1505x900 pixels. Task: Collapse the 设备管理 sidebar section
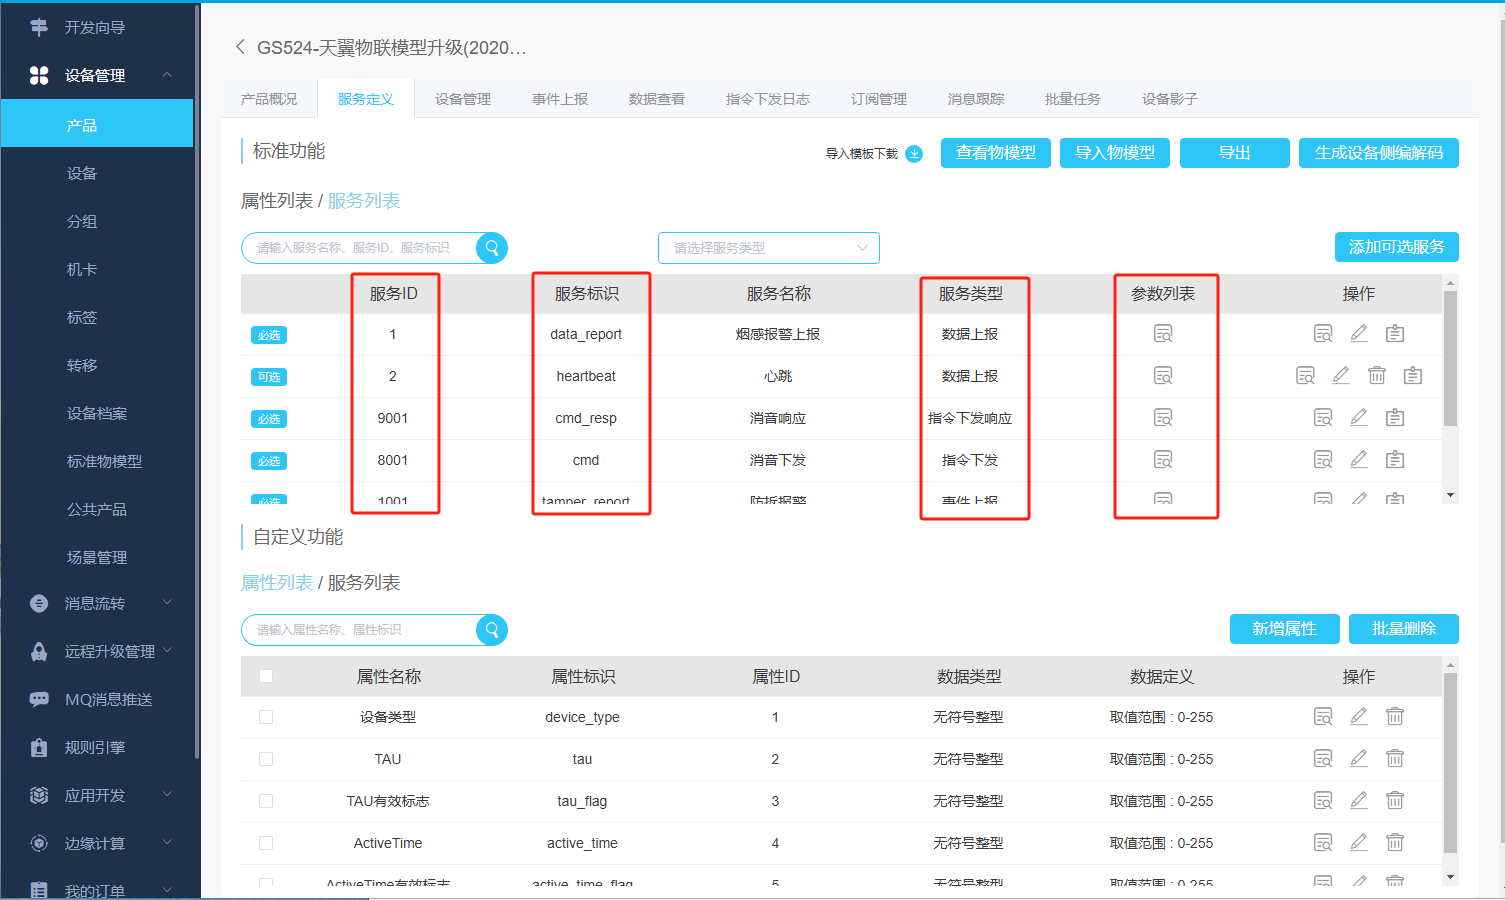[x=166, y=75]
